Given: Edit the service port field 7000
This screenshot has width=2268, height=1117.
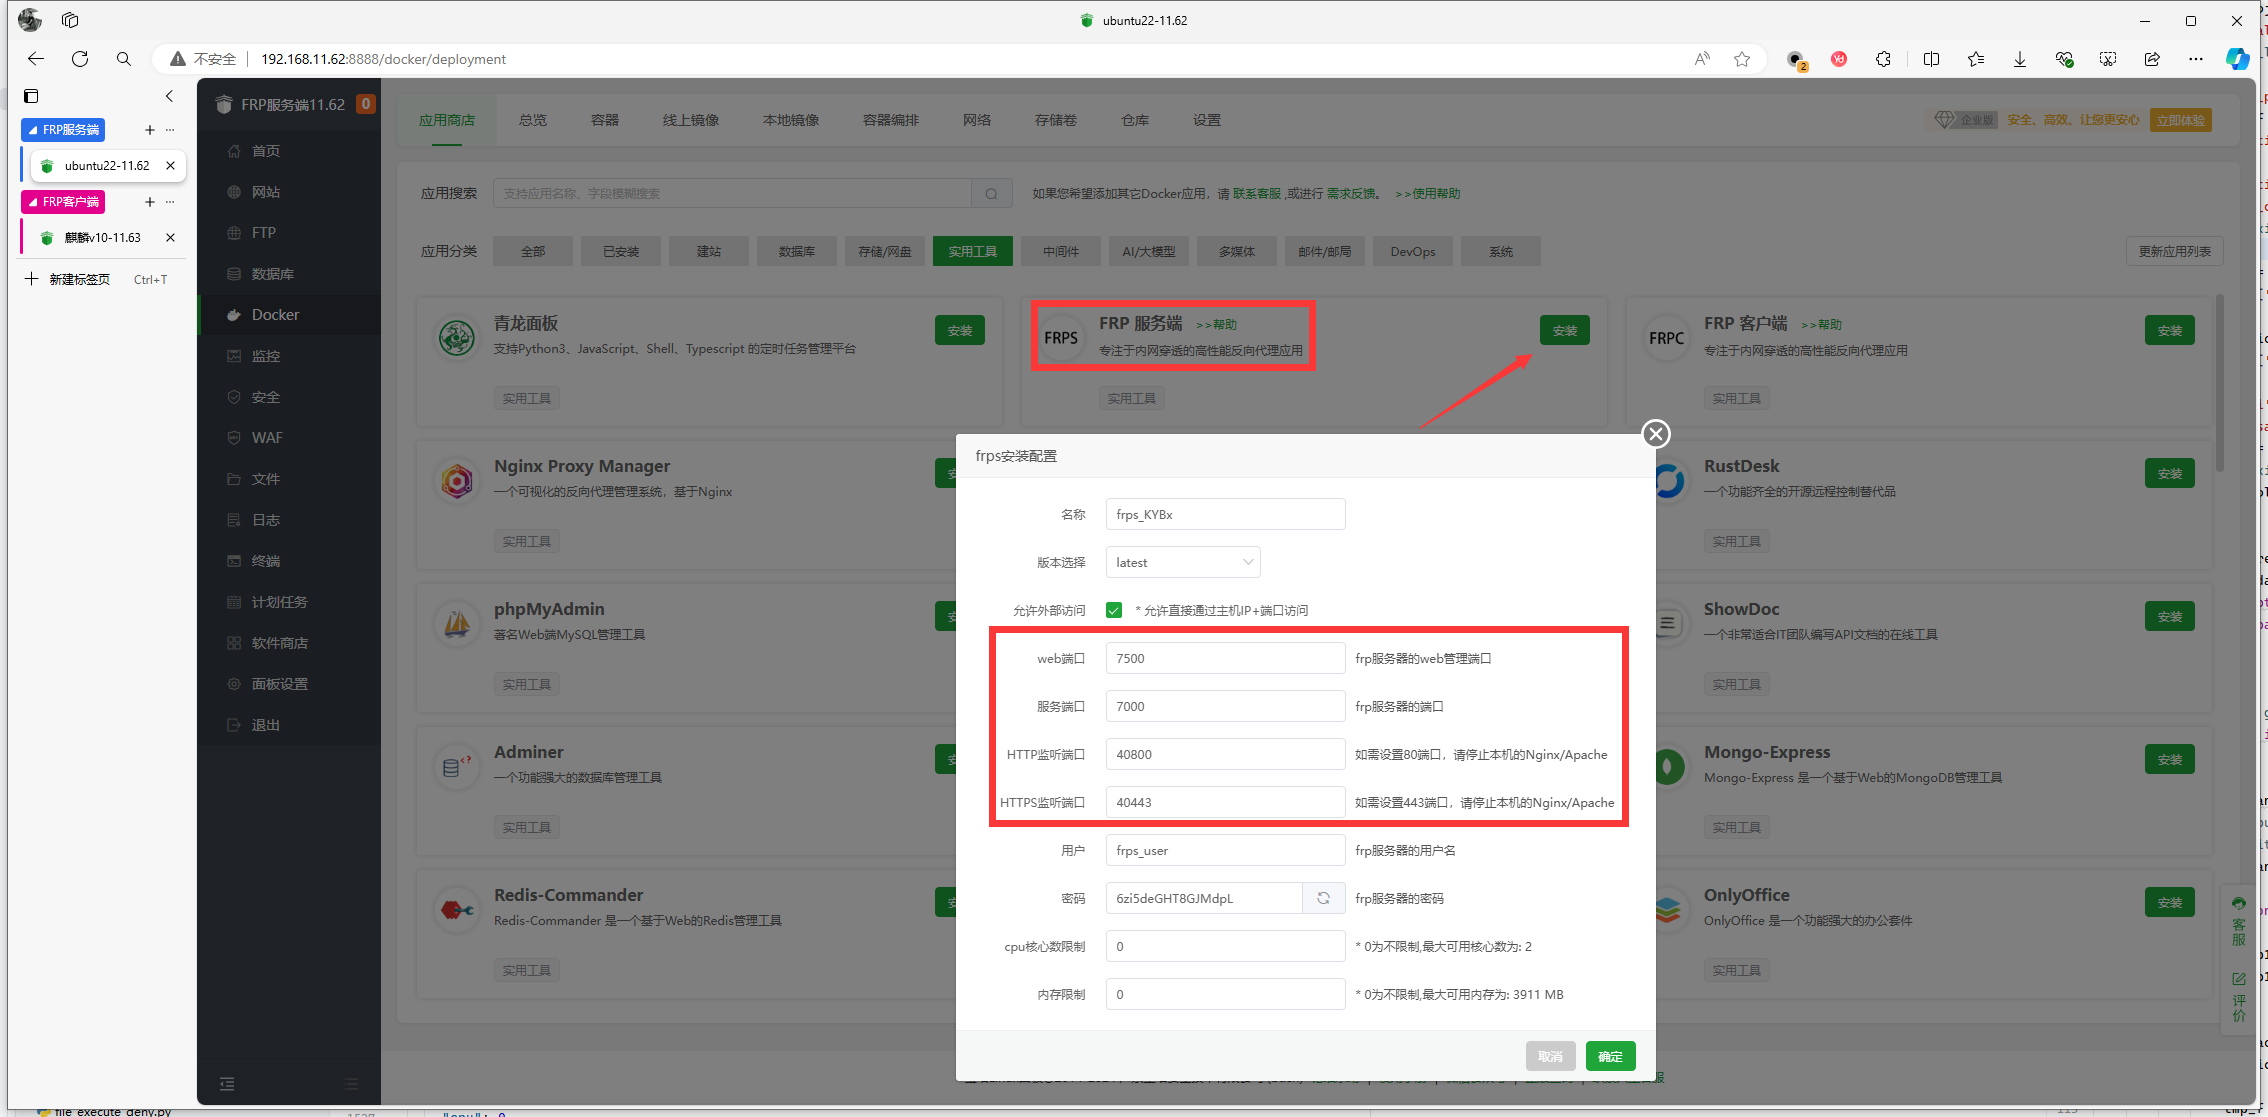Looking at the screenshot, I should [1225, 706].
